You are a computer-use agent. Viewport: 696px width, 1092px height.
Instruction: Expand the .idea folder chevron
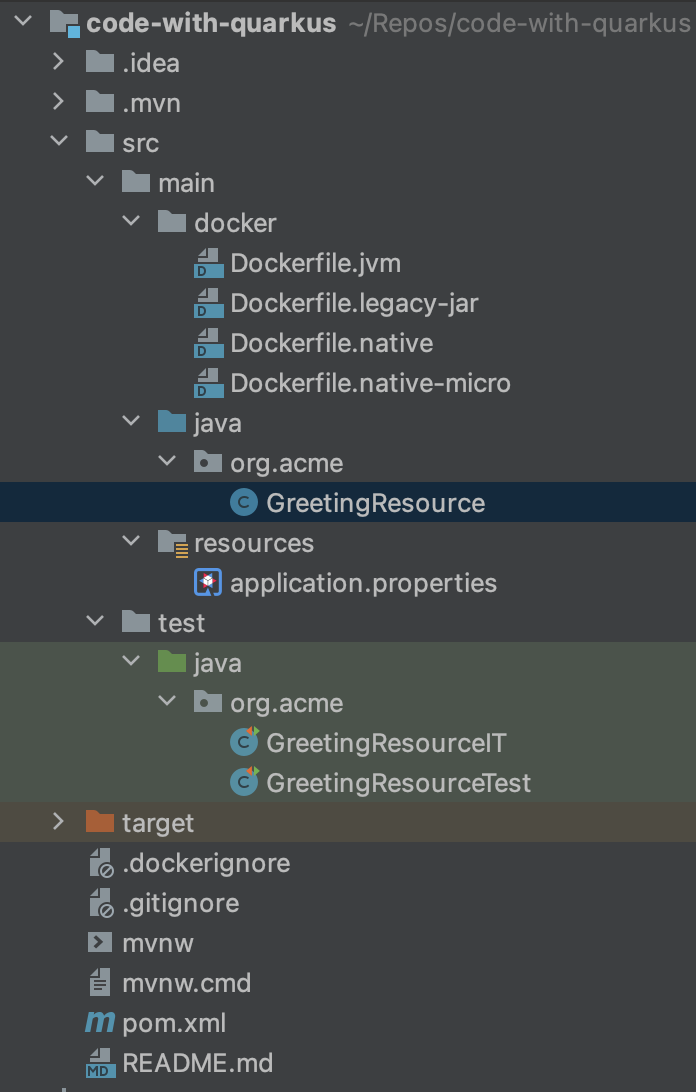(x=59, y=62)
